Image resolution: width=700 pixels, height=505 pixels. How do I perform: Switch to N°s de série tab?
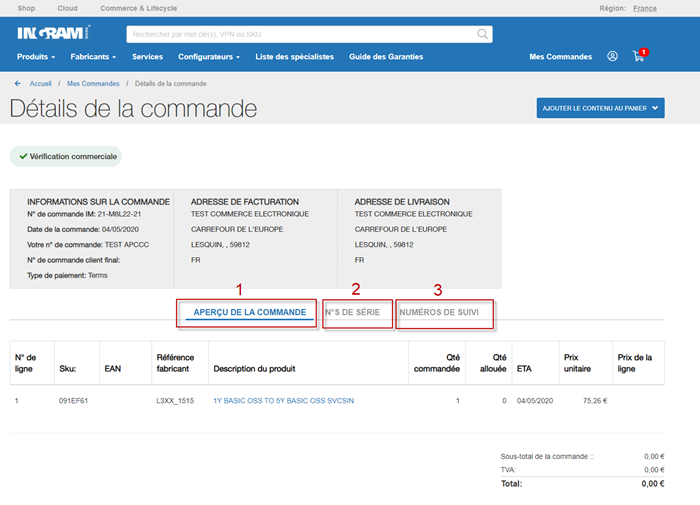[353, 312]
